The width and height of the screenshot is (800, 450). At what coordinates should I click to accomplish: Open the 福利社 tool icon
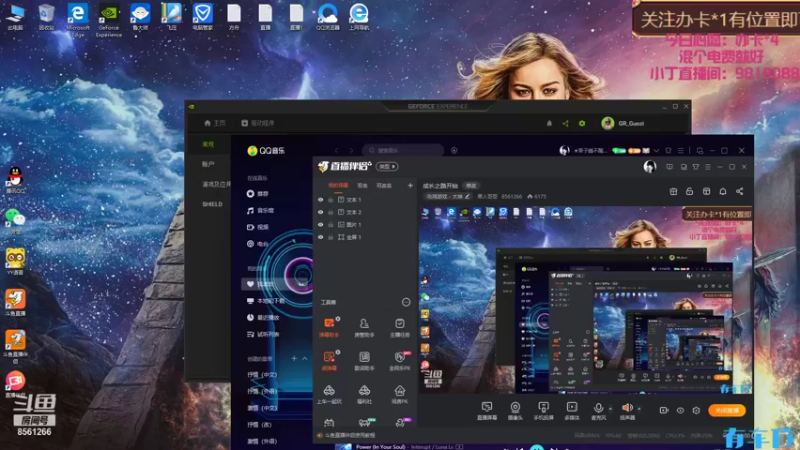coord(364,394)
